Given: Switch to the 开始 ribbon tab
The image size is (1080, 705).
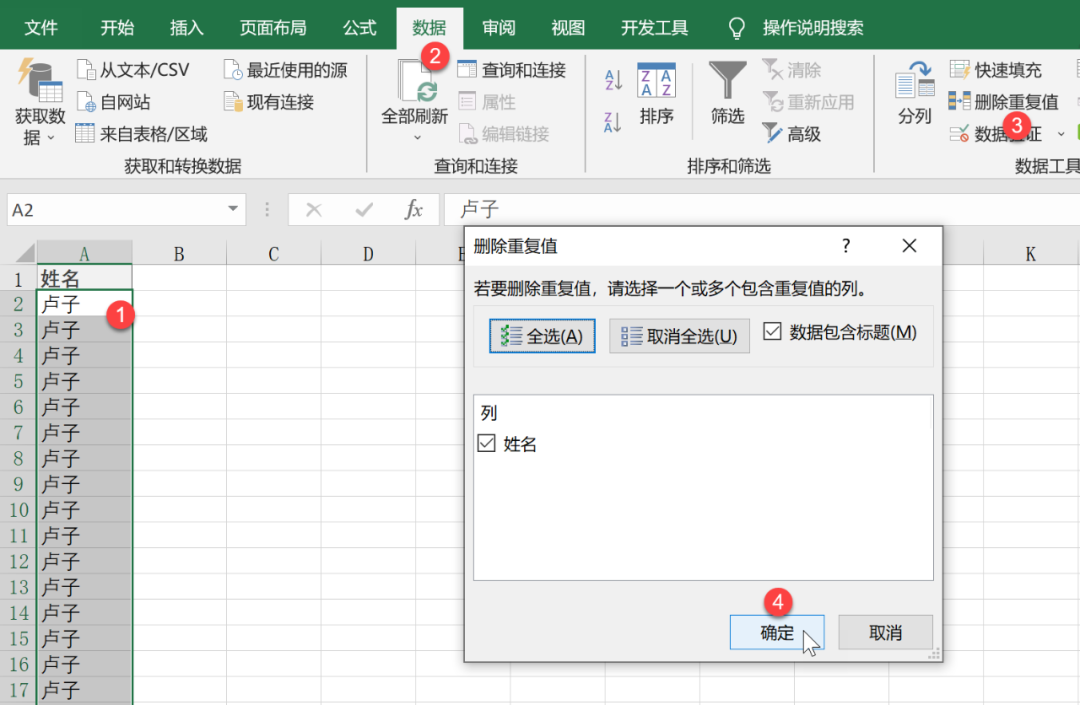Looking at the screenshot, I should click(116, 27).
